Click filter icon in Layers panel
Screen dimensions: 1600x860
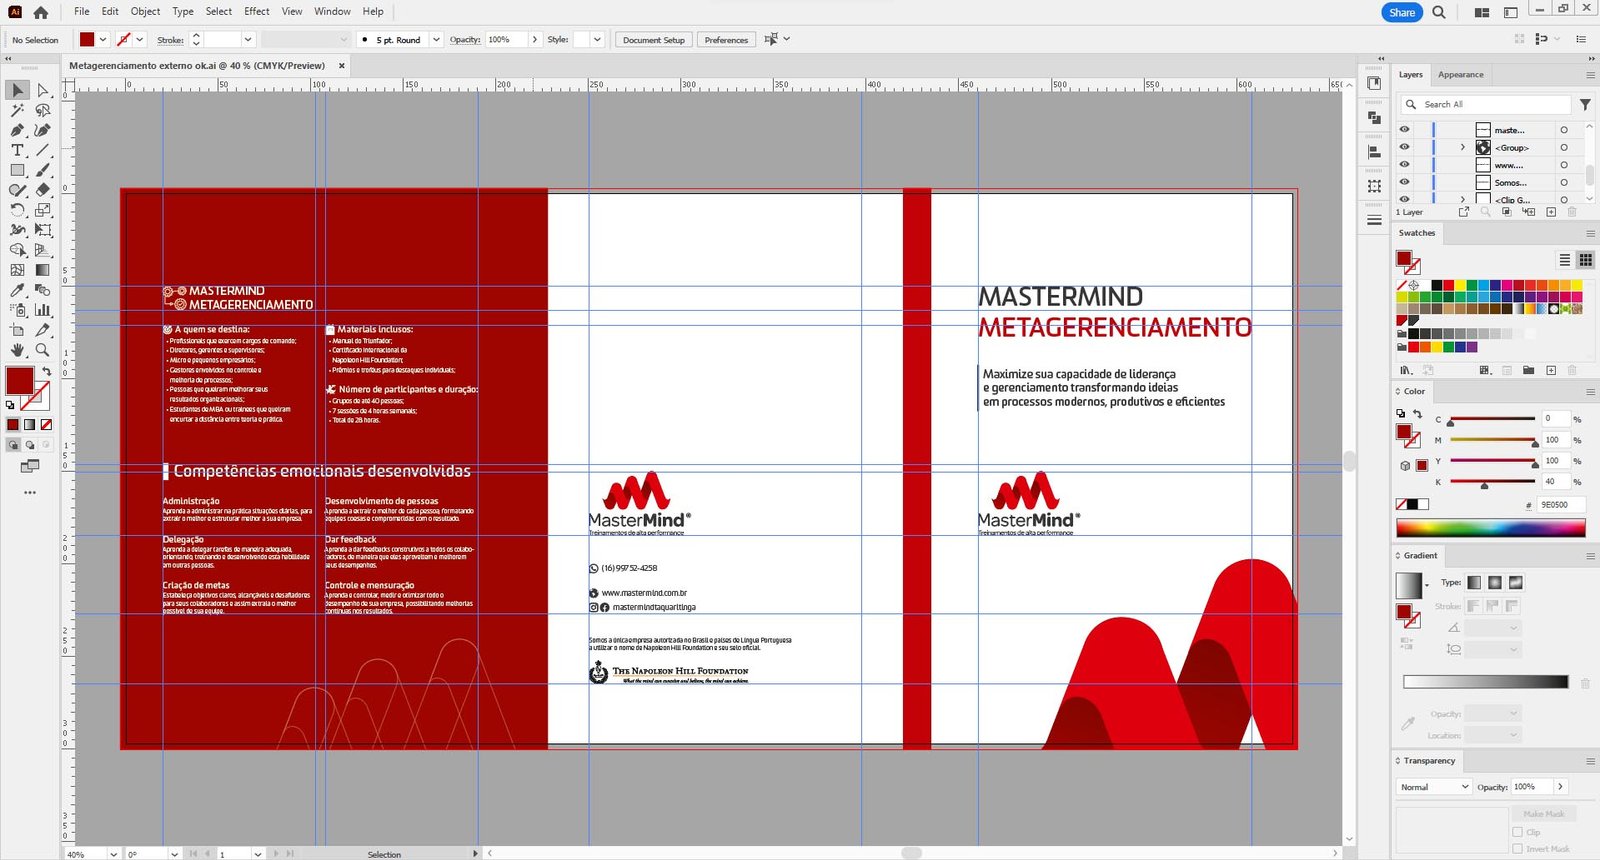click(1585, 104)
